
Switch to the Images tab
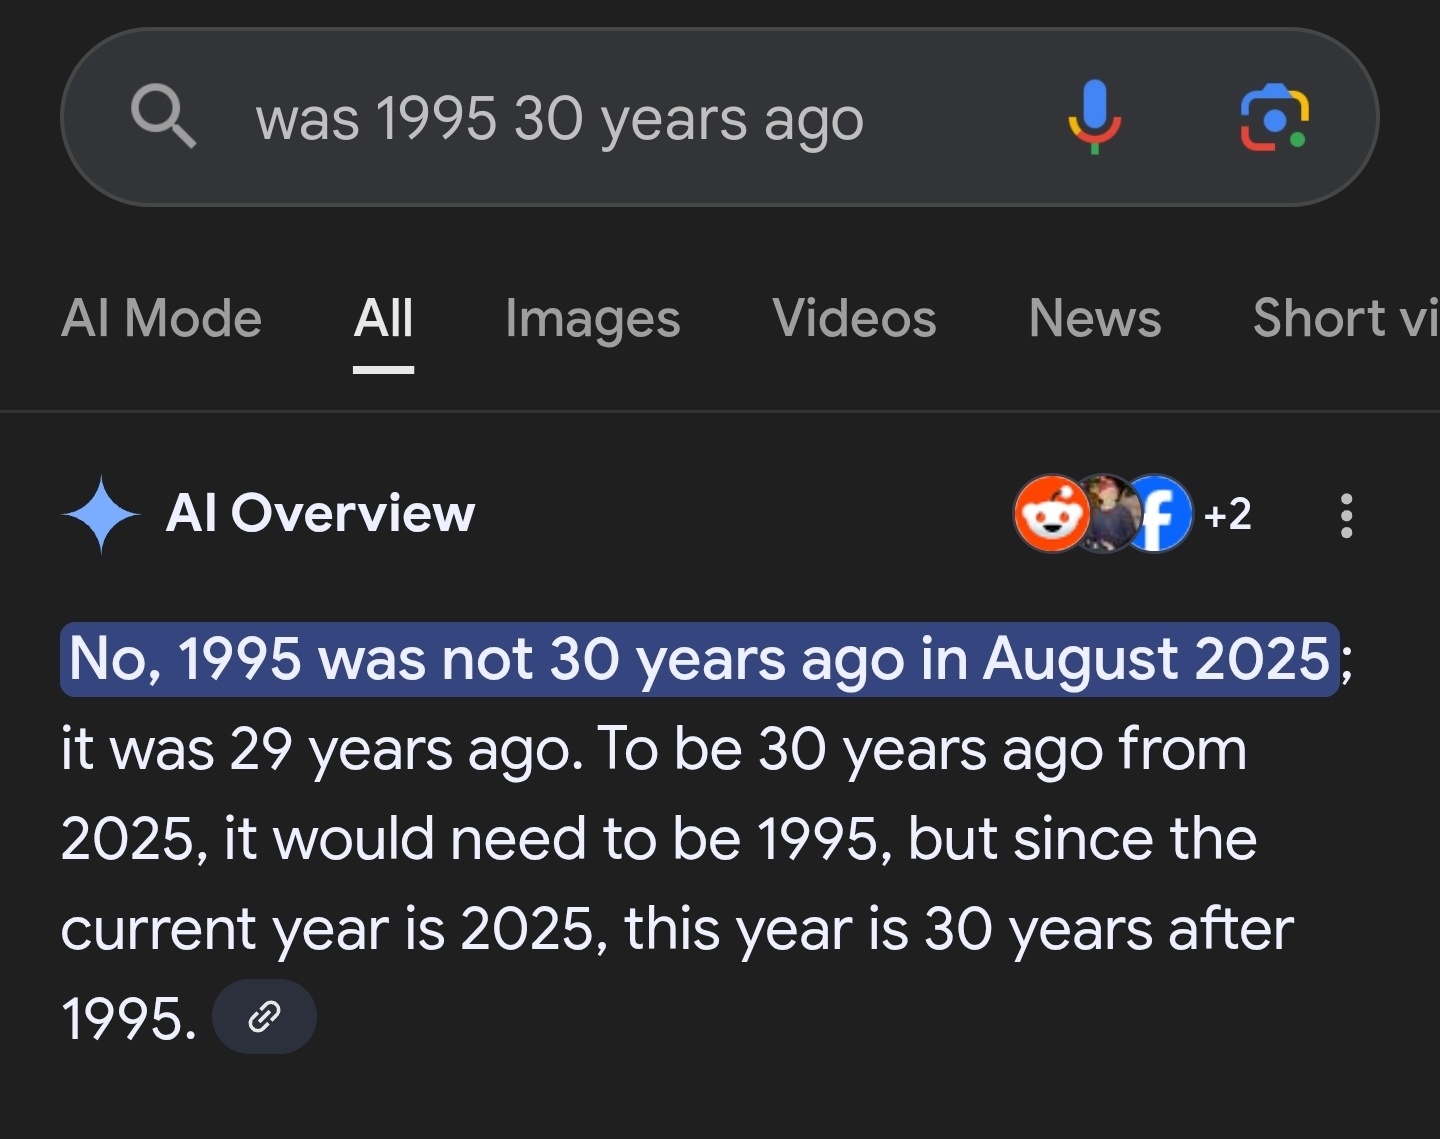592,319
